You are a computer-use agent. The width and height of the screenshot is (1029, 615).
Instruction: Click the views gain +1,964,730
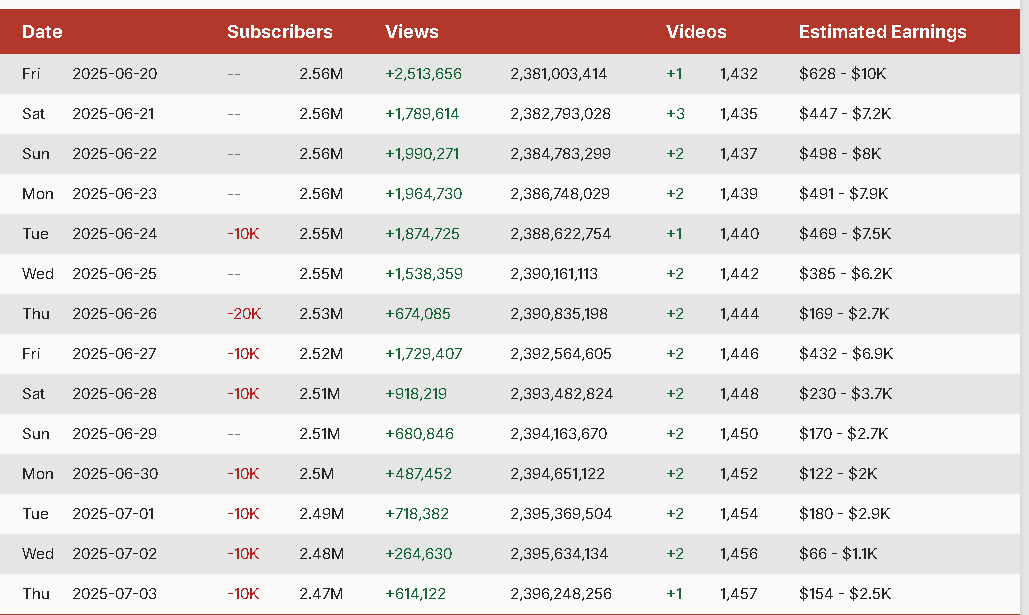(423, 194)
